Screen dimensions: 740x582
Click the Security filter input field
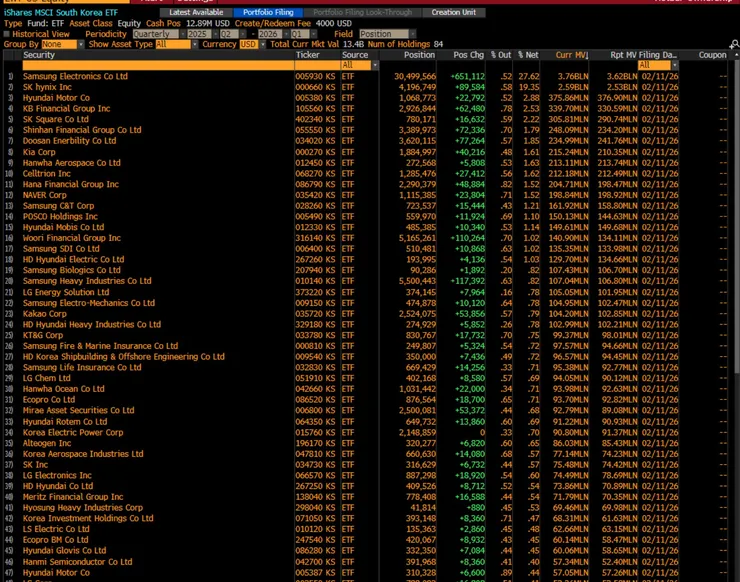pos(158,65)
